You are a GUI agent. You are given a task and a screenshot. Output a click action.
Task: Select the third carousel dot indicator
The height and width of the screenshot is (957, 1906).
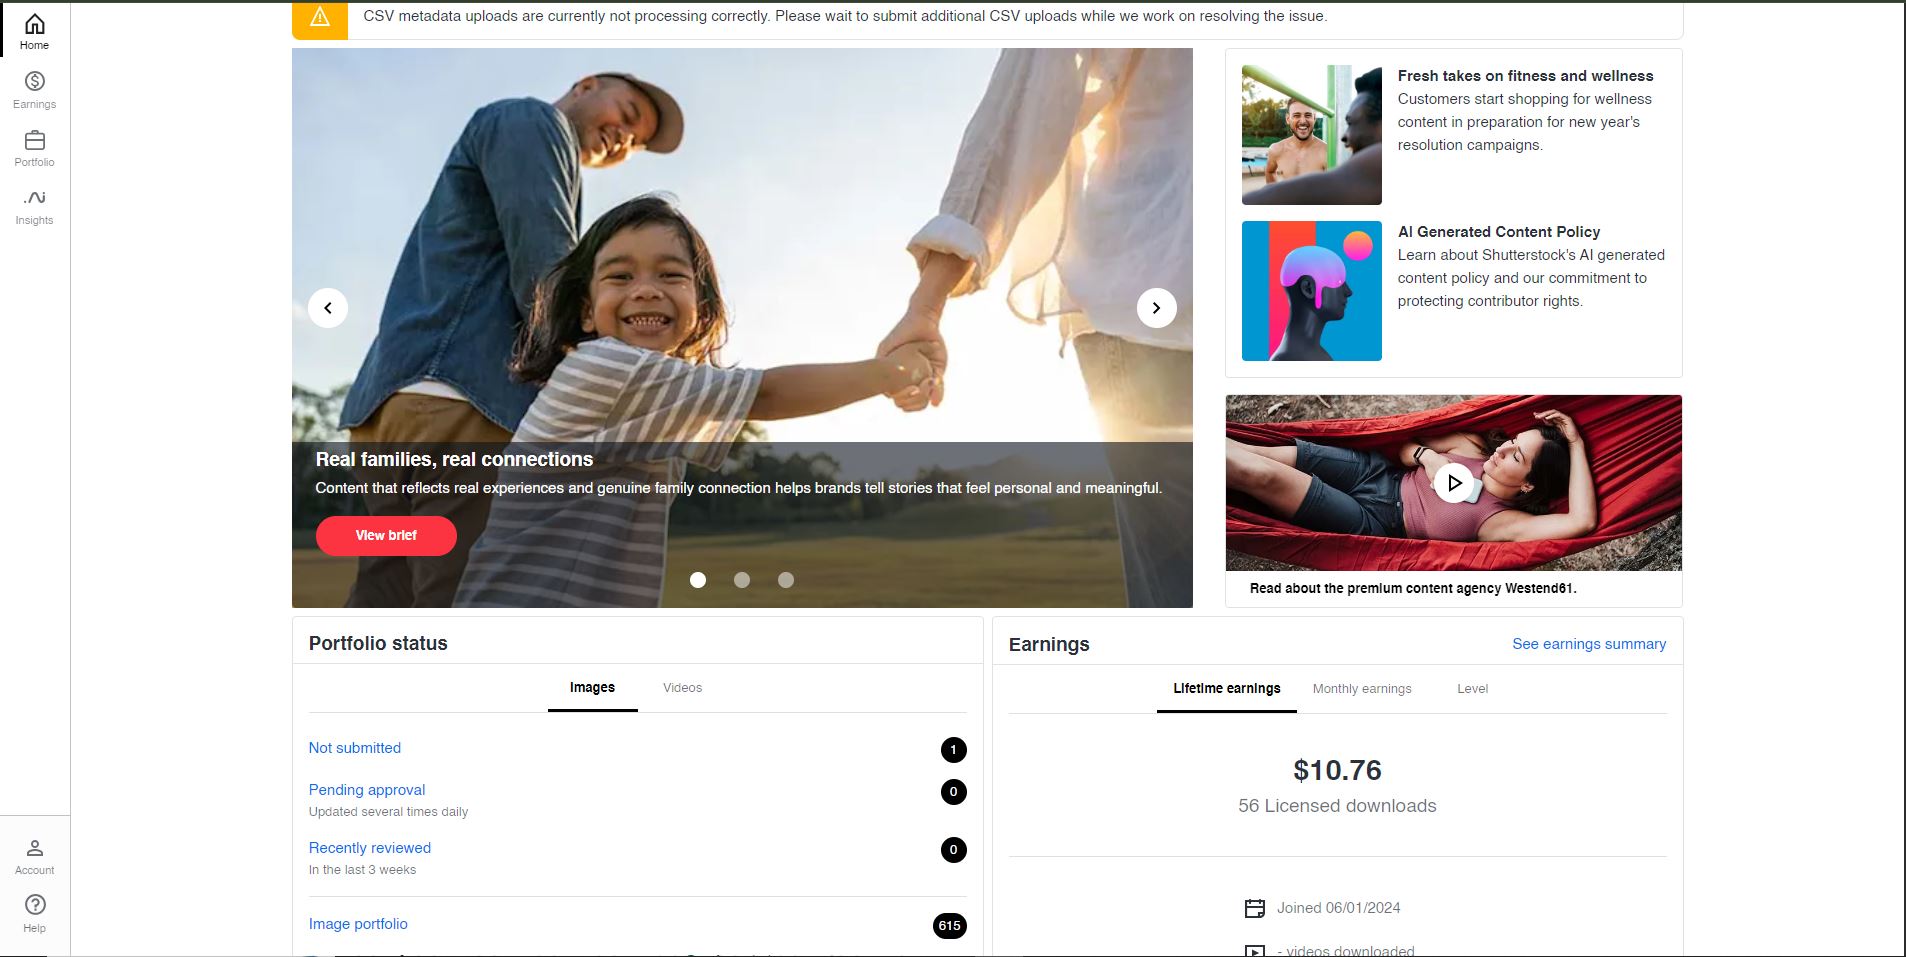click(x=786, y=580)
